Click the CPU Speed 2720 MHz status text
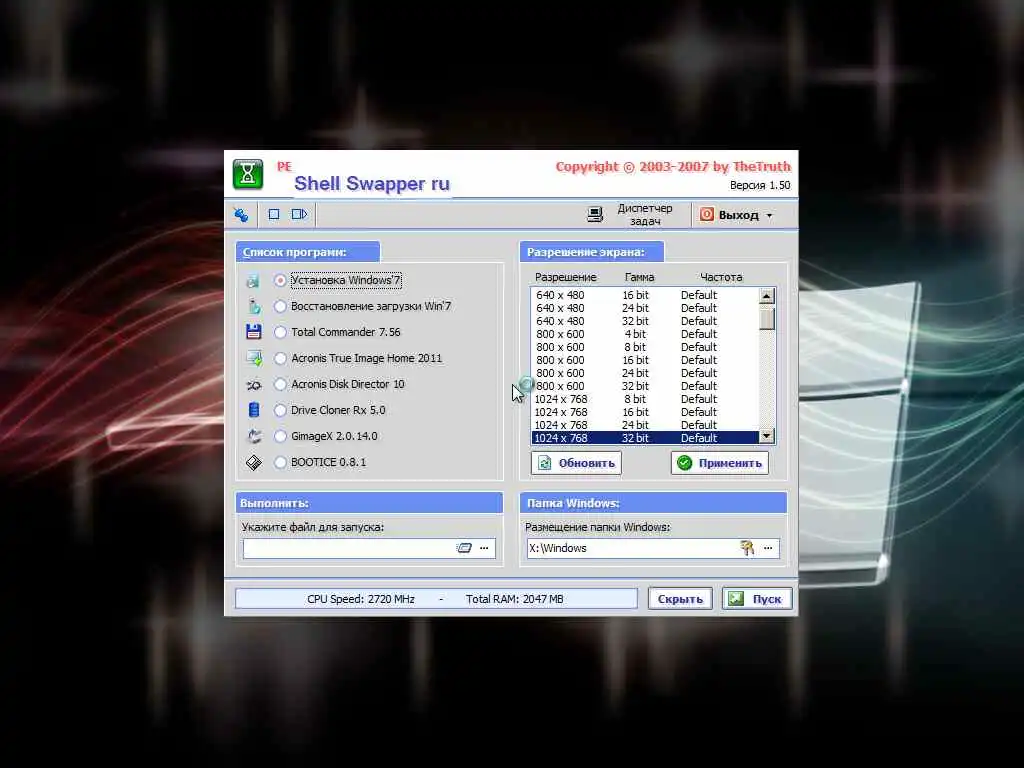 point(360,599)
